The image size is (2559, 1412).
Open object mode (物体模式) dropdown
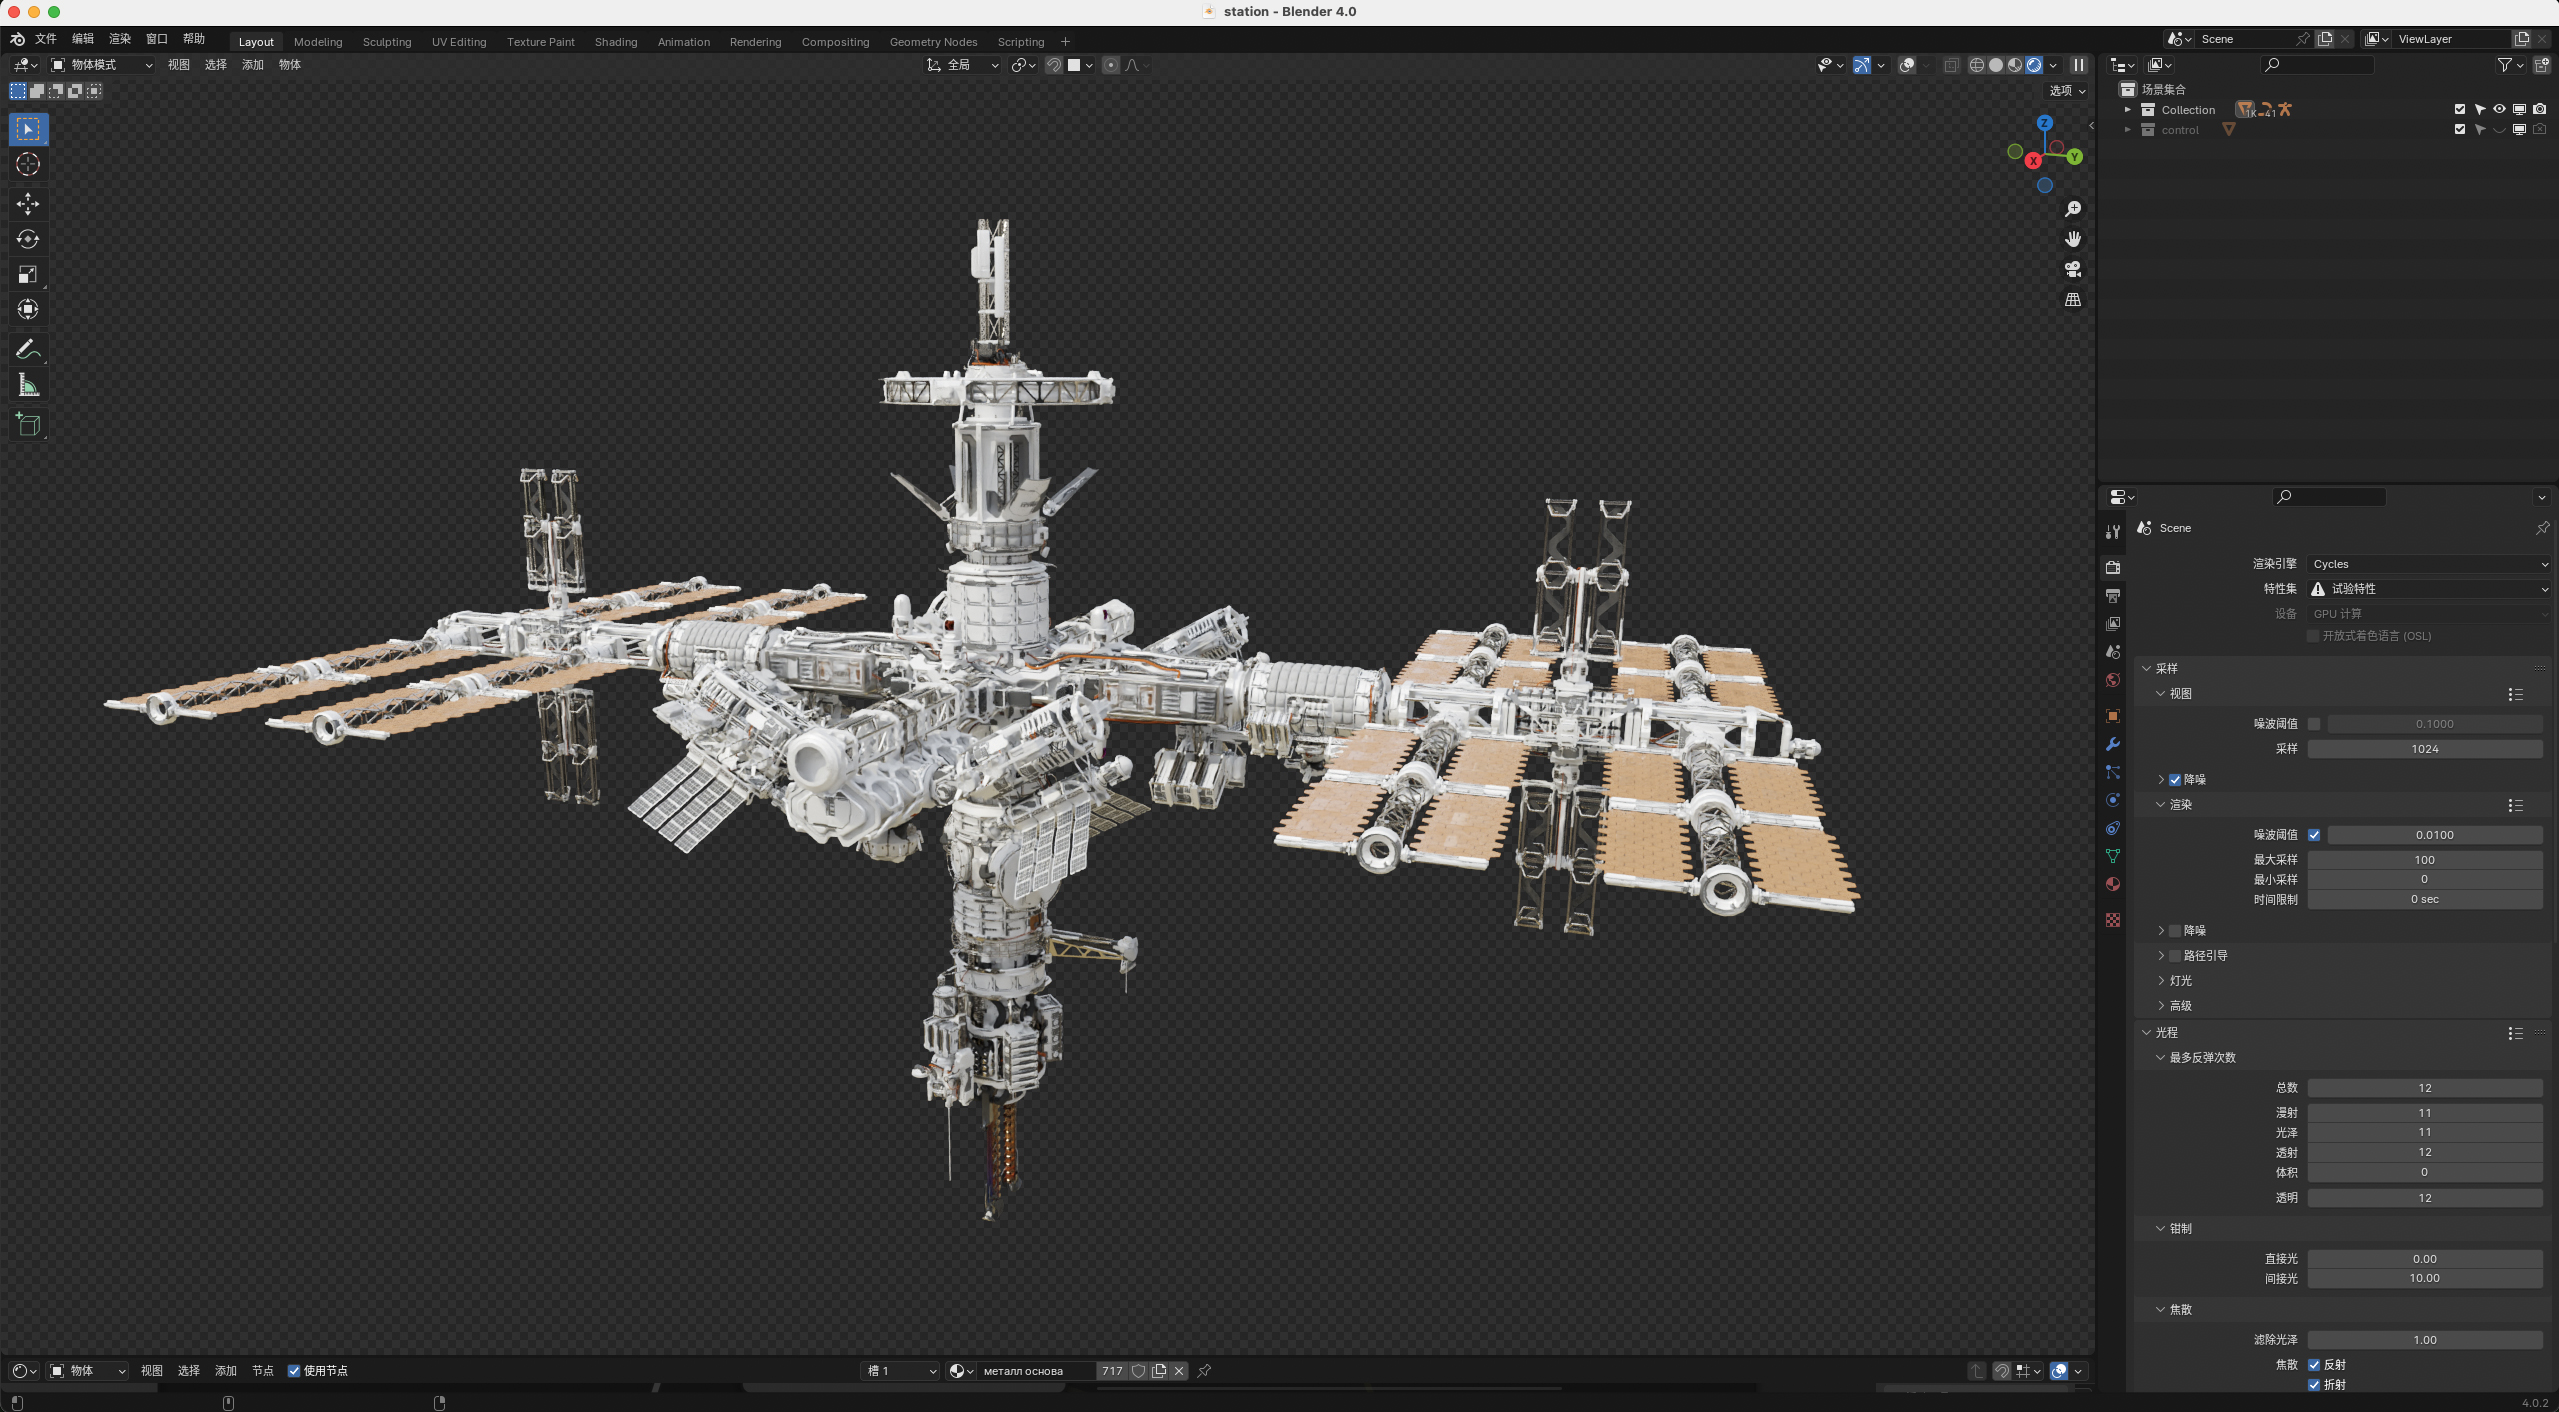102,65
